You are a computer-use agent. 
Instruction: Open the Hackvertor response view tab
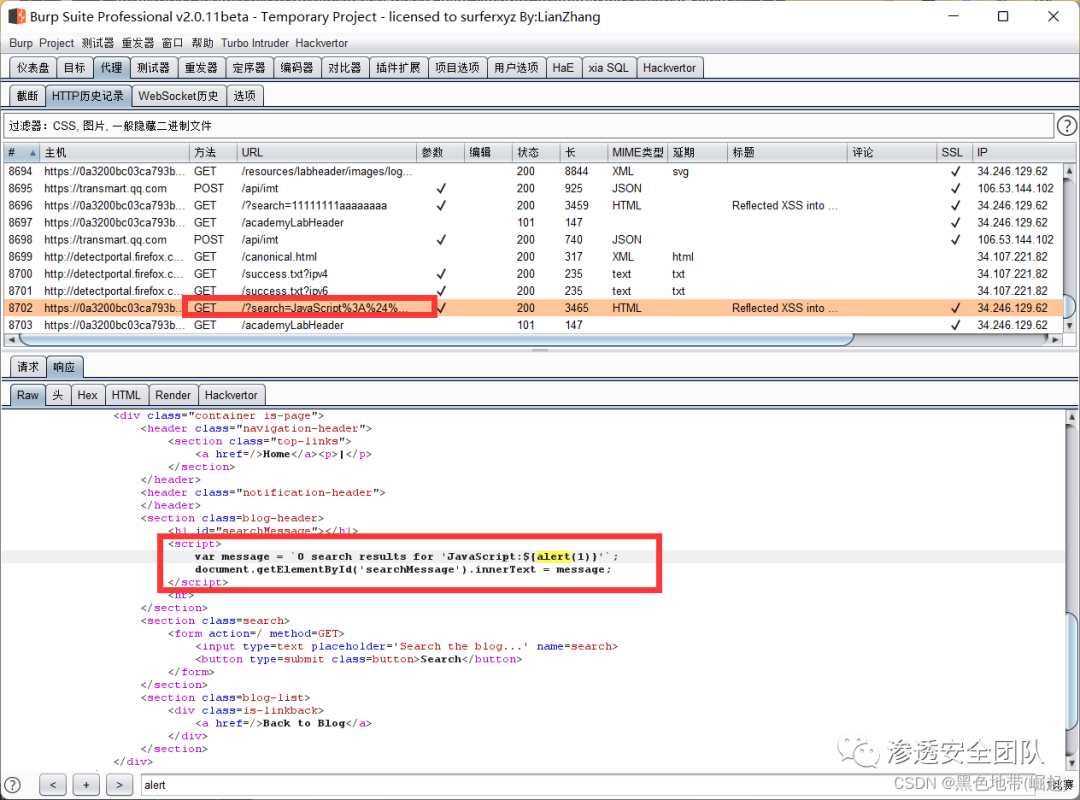tap(231, 395)
